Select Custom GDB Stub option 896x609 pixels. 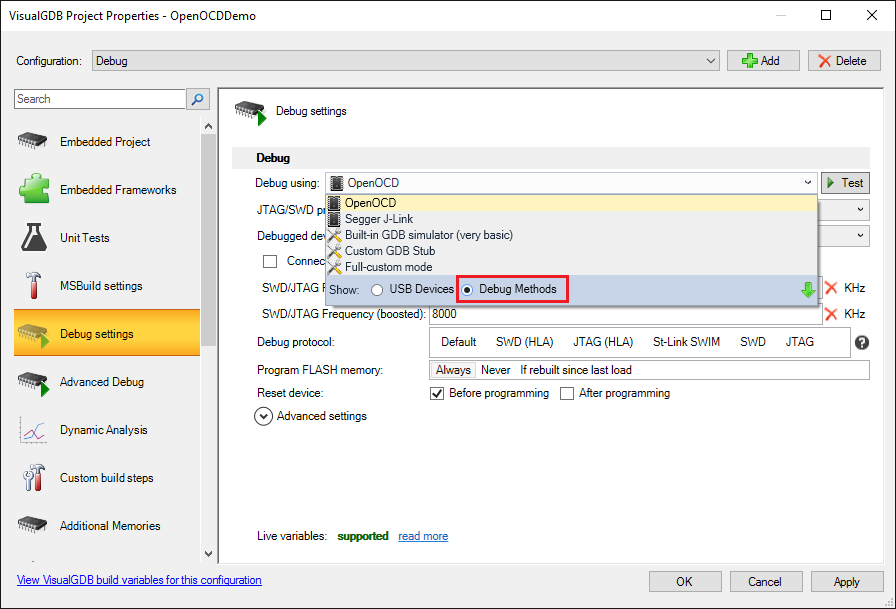pyautogui.click(x=571, y=251)
